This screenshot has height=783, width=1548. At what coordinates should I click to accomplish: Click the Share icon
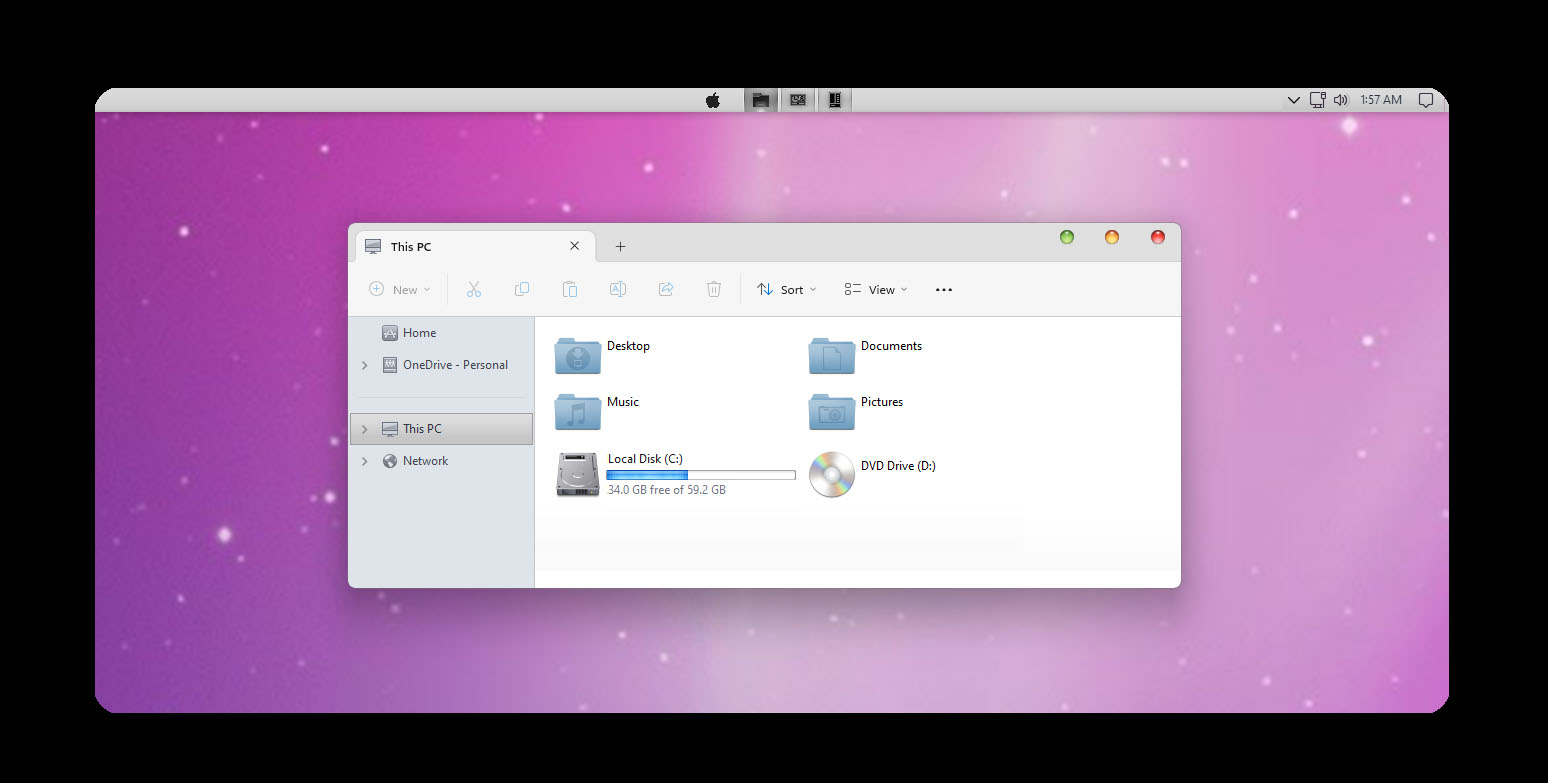(665, 289)
